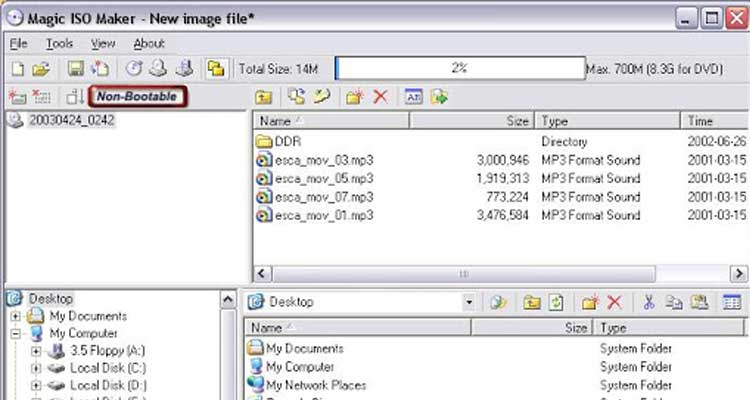Select the esca_mov_01.mp3 file

coord(324,216)
